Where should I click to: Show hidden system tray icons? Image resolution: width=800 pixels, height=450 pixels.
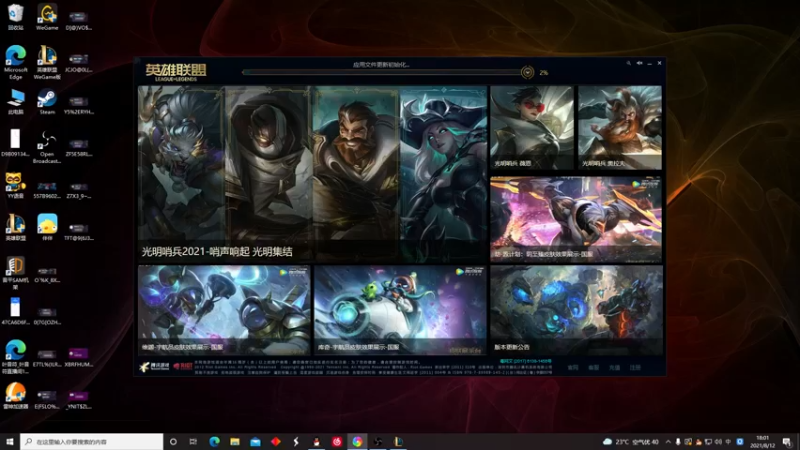(x=668, y=442)
